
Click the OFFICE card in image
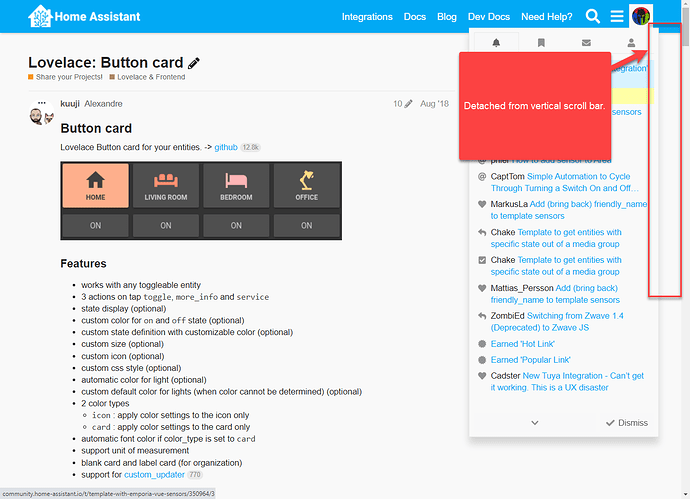[x=307, y=186]
